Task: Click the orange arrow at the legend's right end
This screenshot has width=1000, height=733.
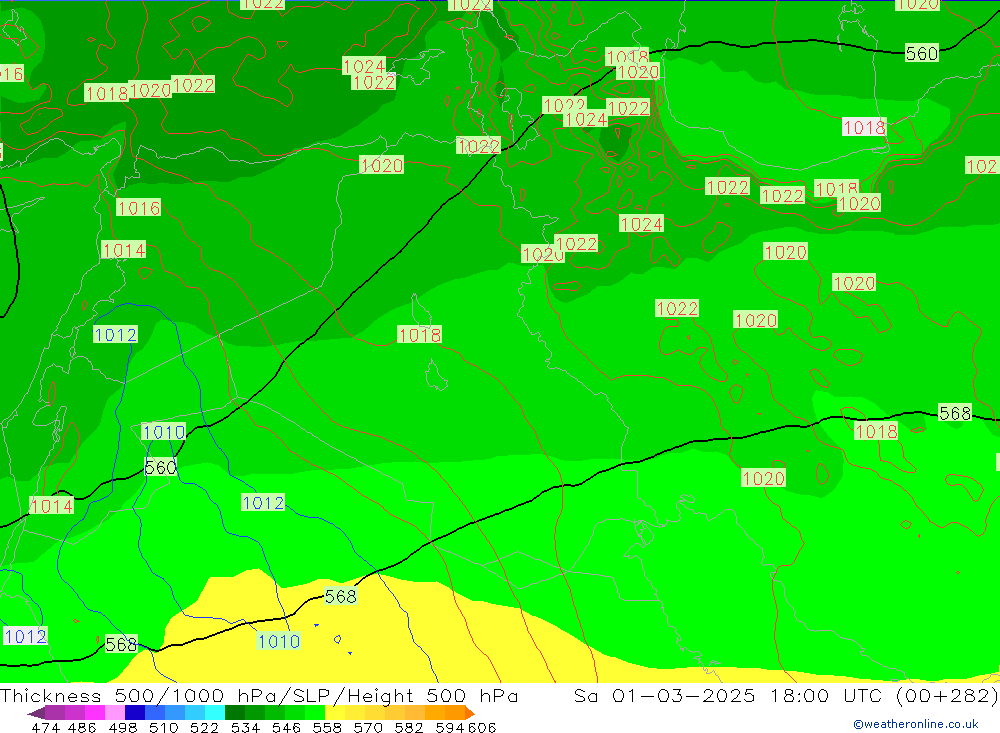Action: coord(470,713)
